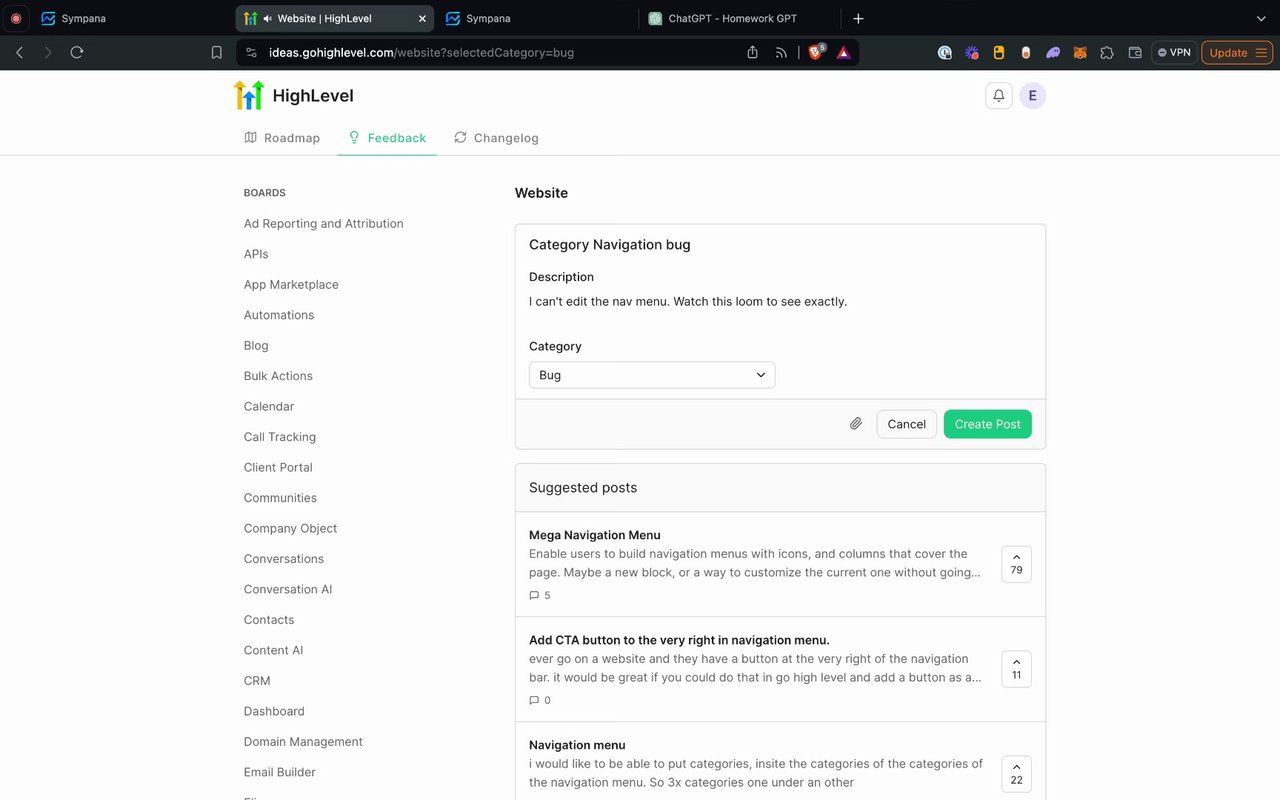
Task: Open the Content AI board
Action: pos(274,651)
